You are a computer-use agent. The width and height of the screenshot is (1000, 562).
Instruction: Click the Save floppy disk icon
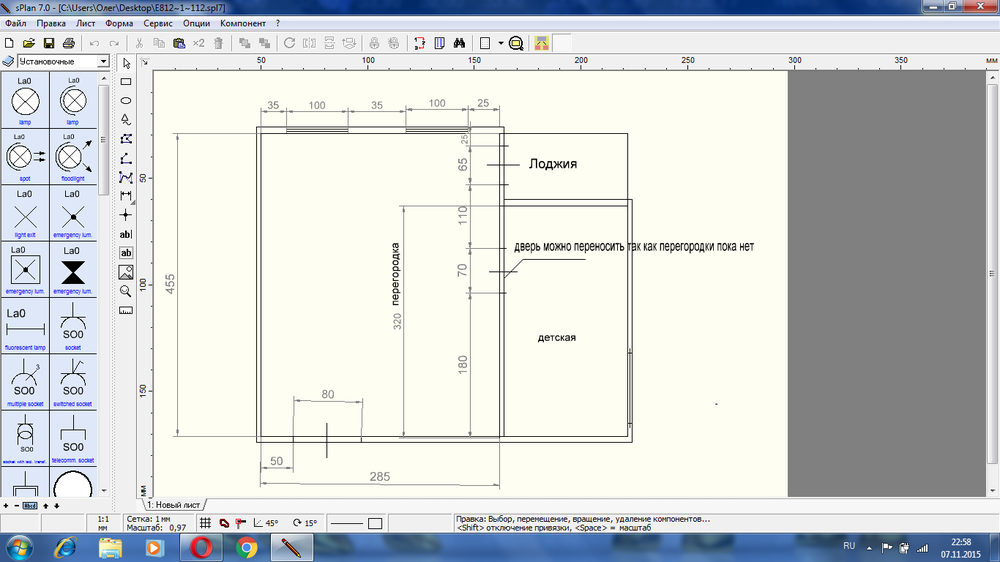coord(49,43)
